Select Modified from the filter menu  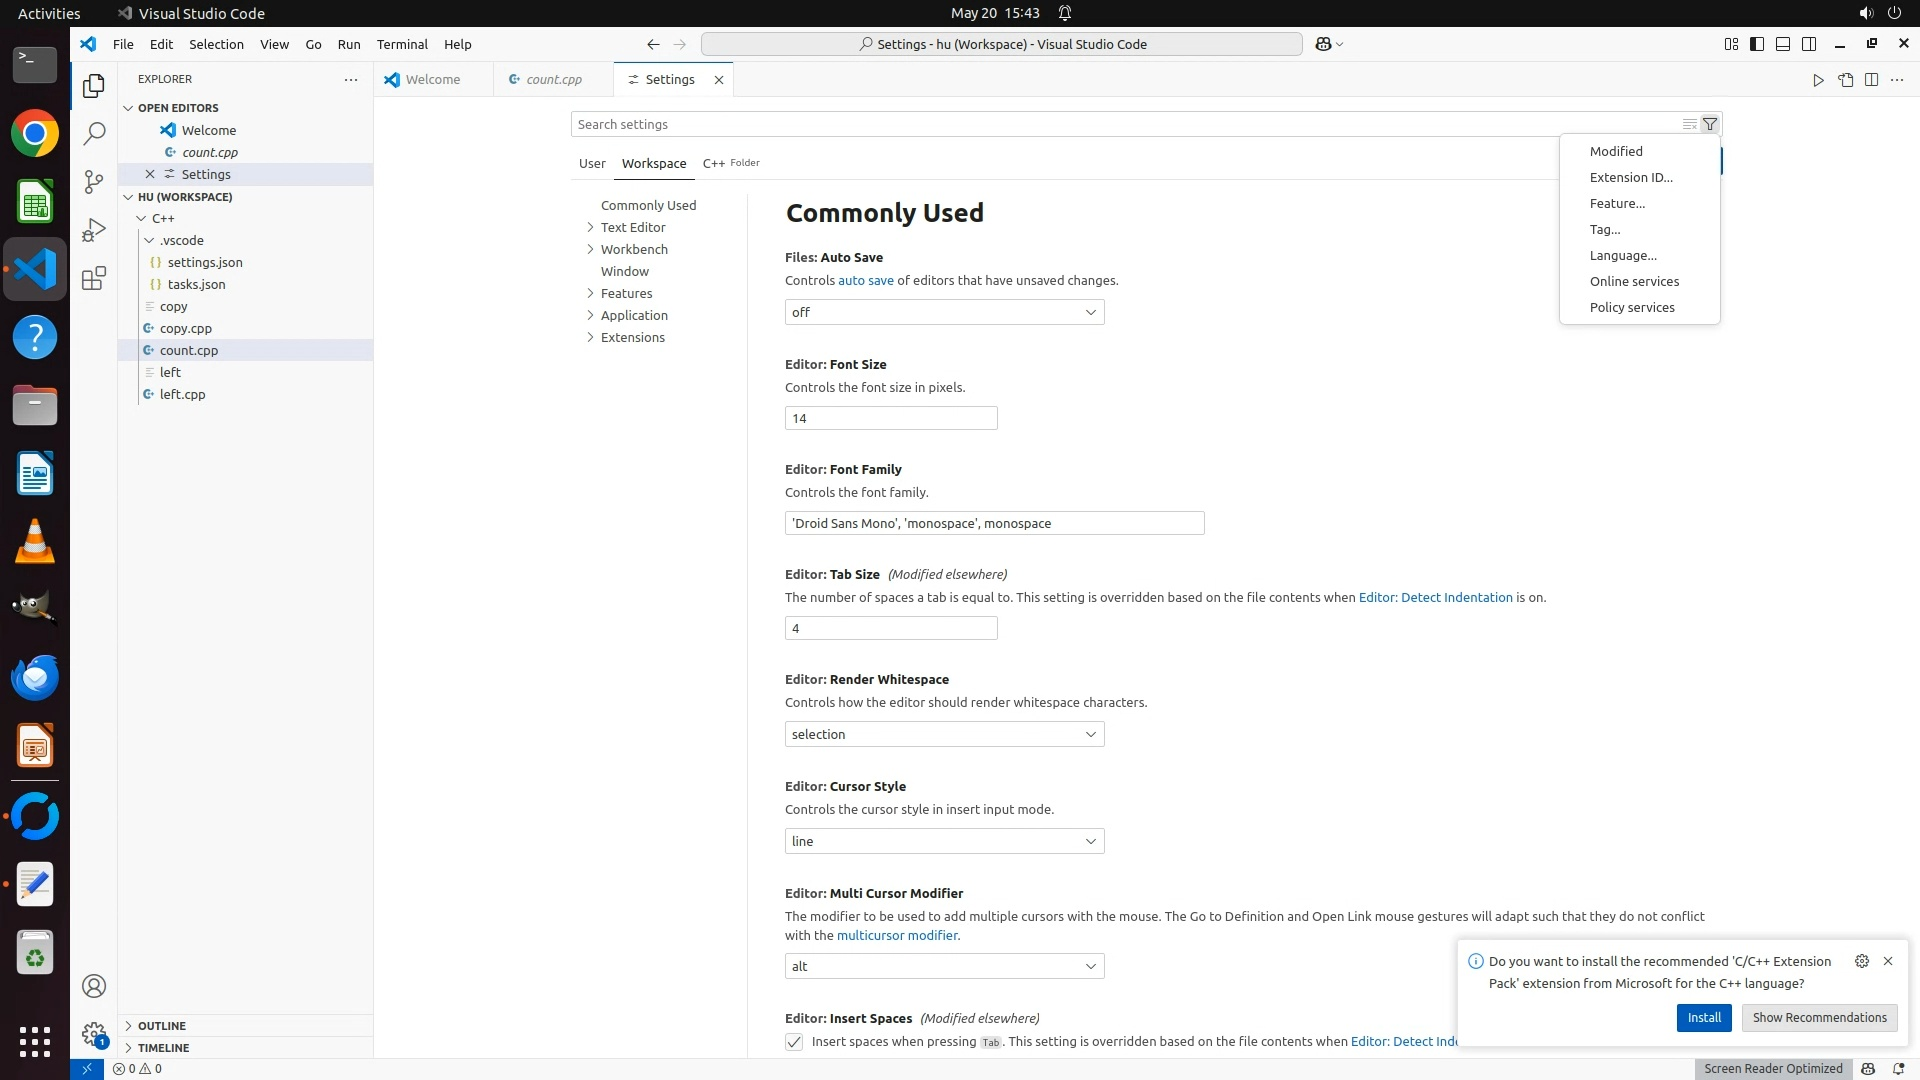pyautogui.click(x=1616, y=151)
